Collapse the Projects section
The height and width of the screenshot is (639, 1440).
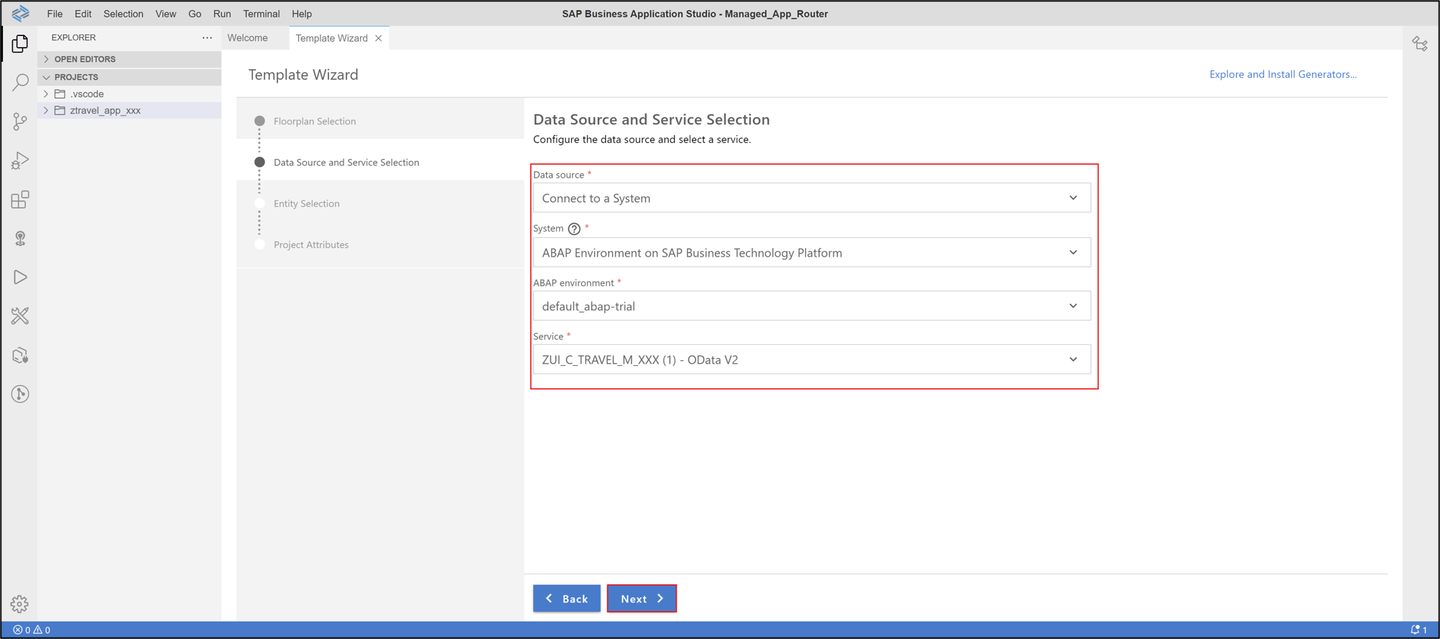tap(129, 77)
